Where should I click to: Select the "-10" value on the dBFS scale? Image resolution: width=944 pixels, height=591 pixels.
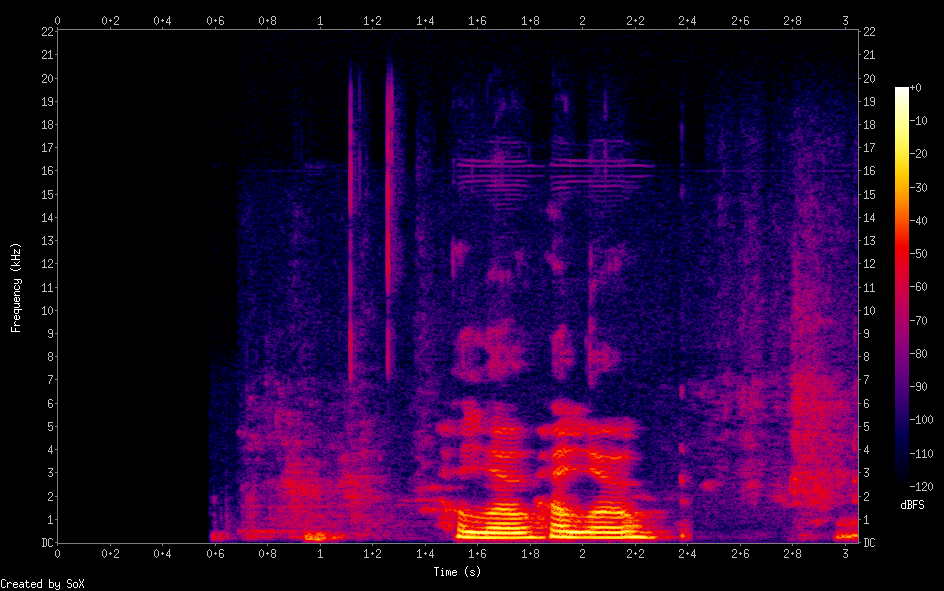[x=918, y=121]
